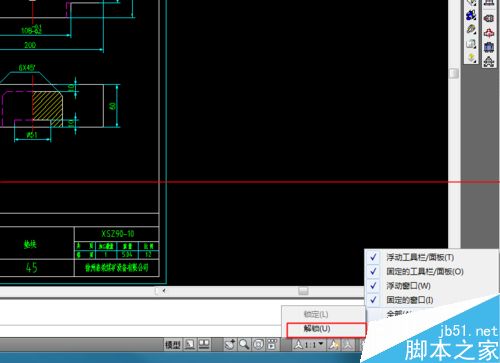Switch to model space with 模型 button

tap(173, 345)
